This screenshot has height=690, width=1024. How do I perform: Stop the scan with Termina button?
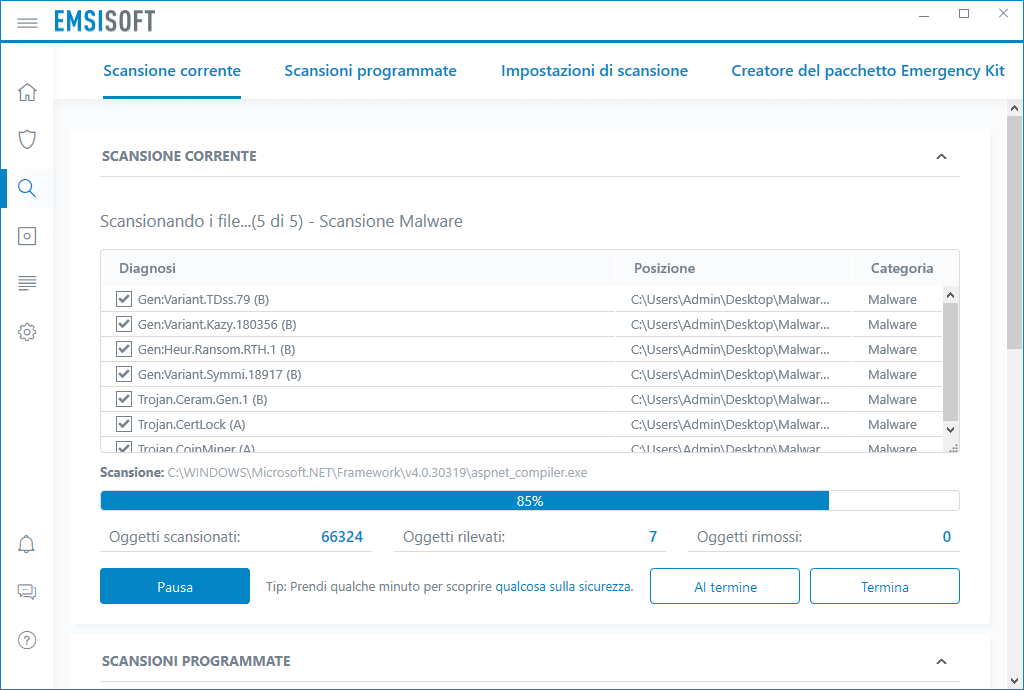(885, 586)
